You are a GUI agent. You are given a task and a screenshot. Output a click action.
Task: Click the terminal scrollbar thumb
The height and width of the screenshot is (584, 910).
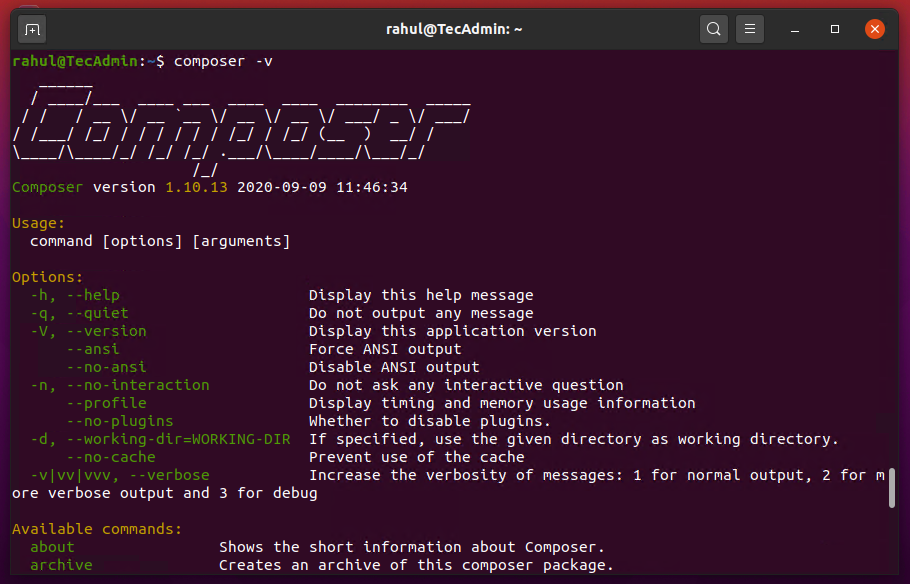tap(892, 488)
